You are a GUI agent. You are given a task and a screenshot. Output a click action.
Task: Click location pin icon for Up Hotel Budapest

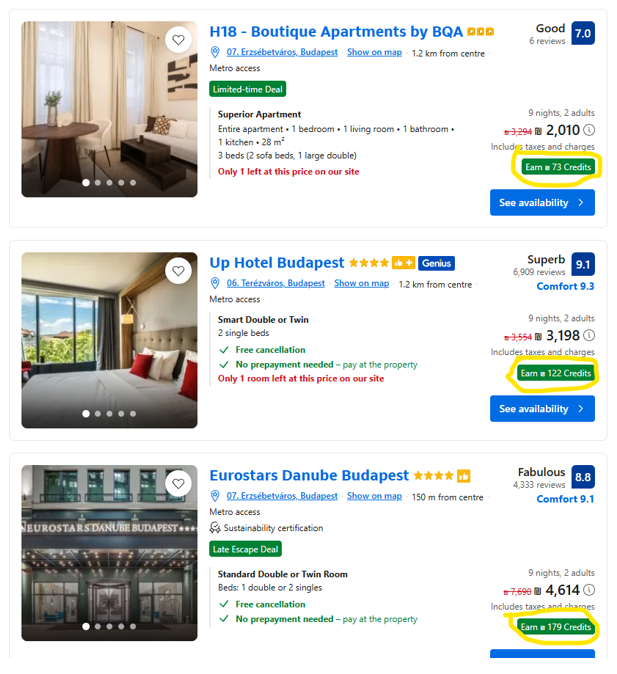point(215,283)
